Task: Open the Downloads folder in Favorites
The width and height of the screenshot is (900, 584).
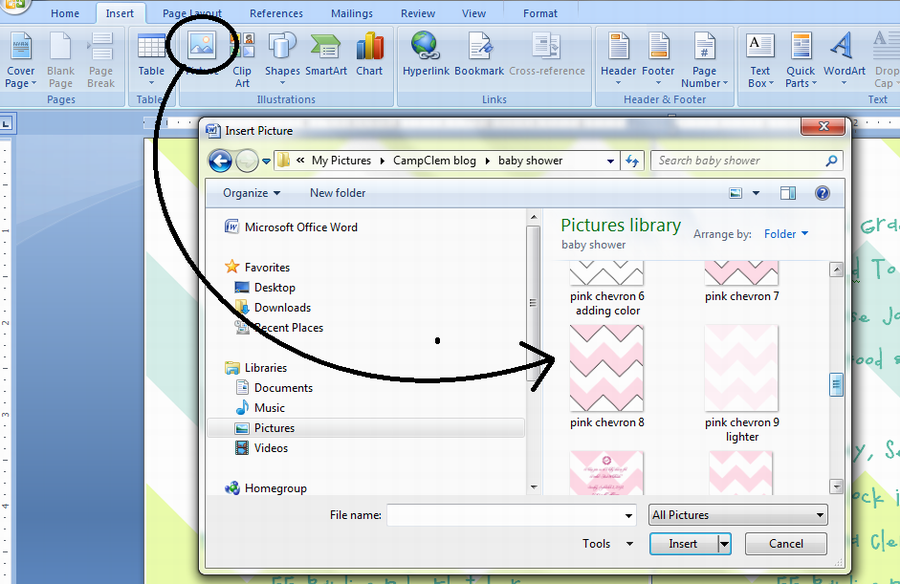Action: [273, 307]
